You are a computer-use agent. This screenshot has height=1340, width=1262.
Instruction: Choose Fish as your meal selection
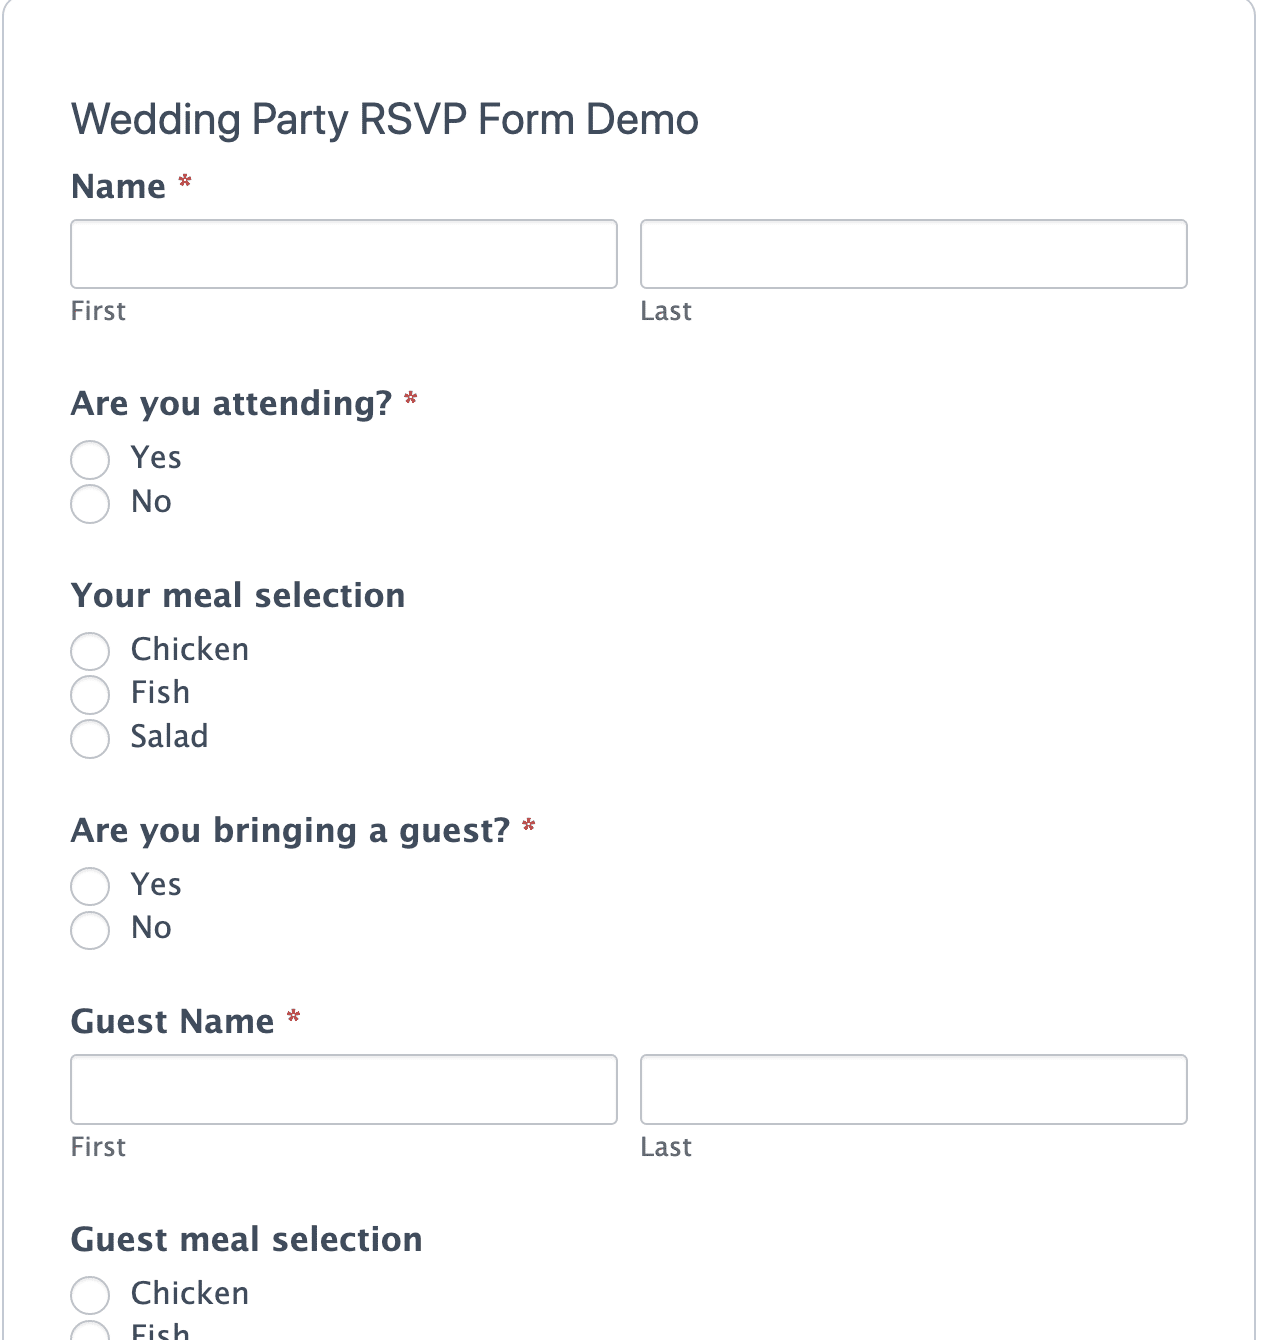(x=89, y=695)
